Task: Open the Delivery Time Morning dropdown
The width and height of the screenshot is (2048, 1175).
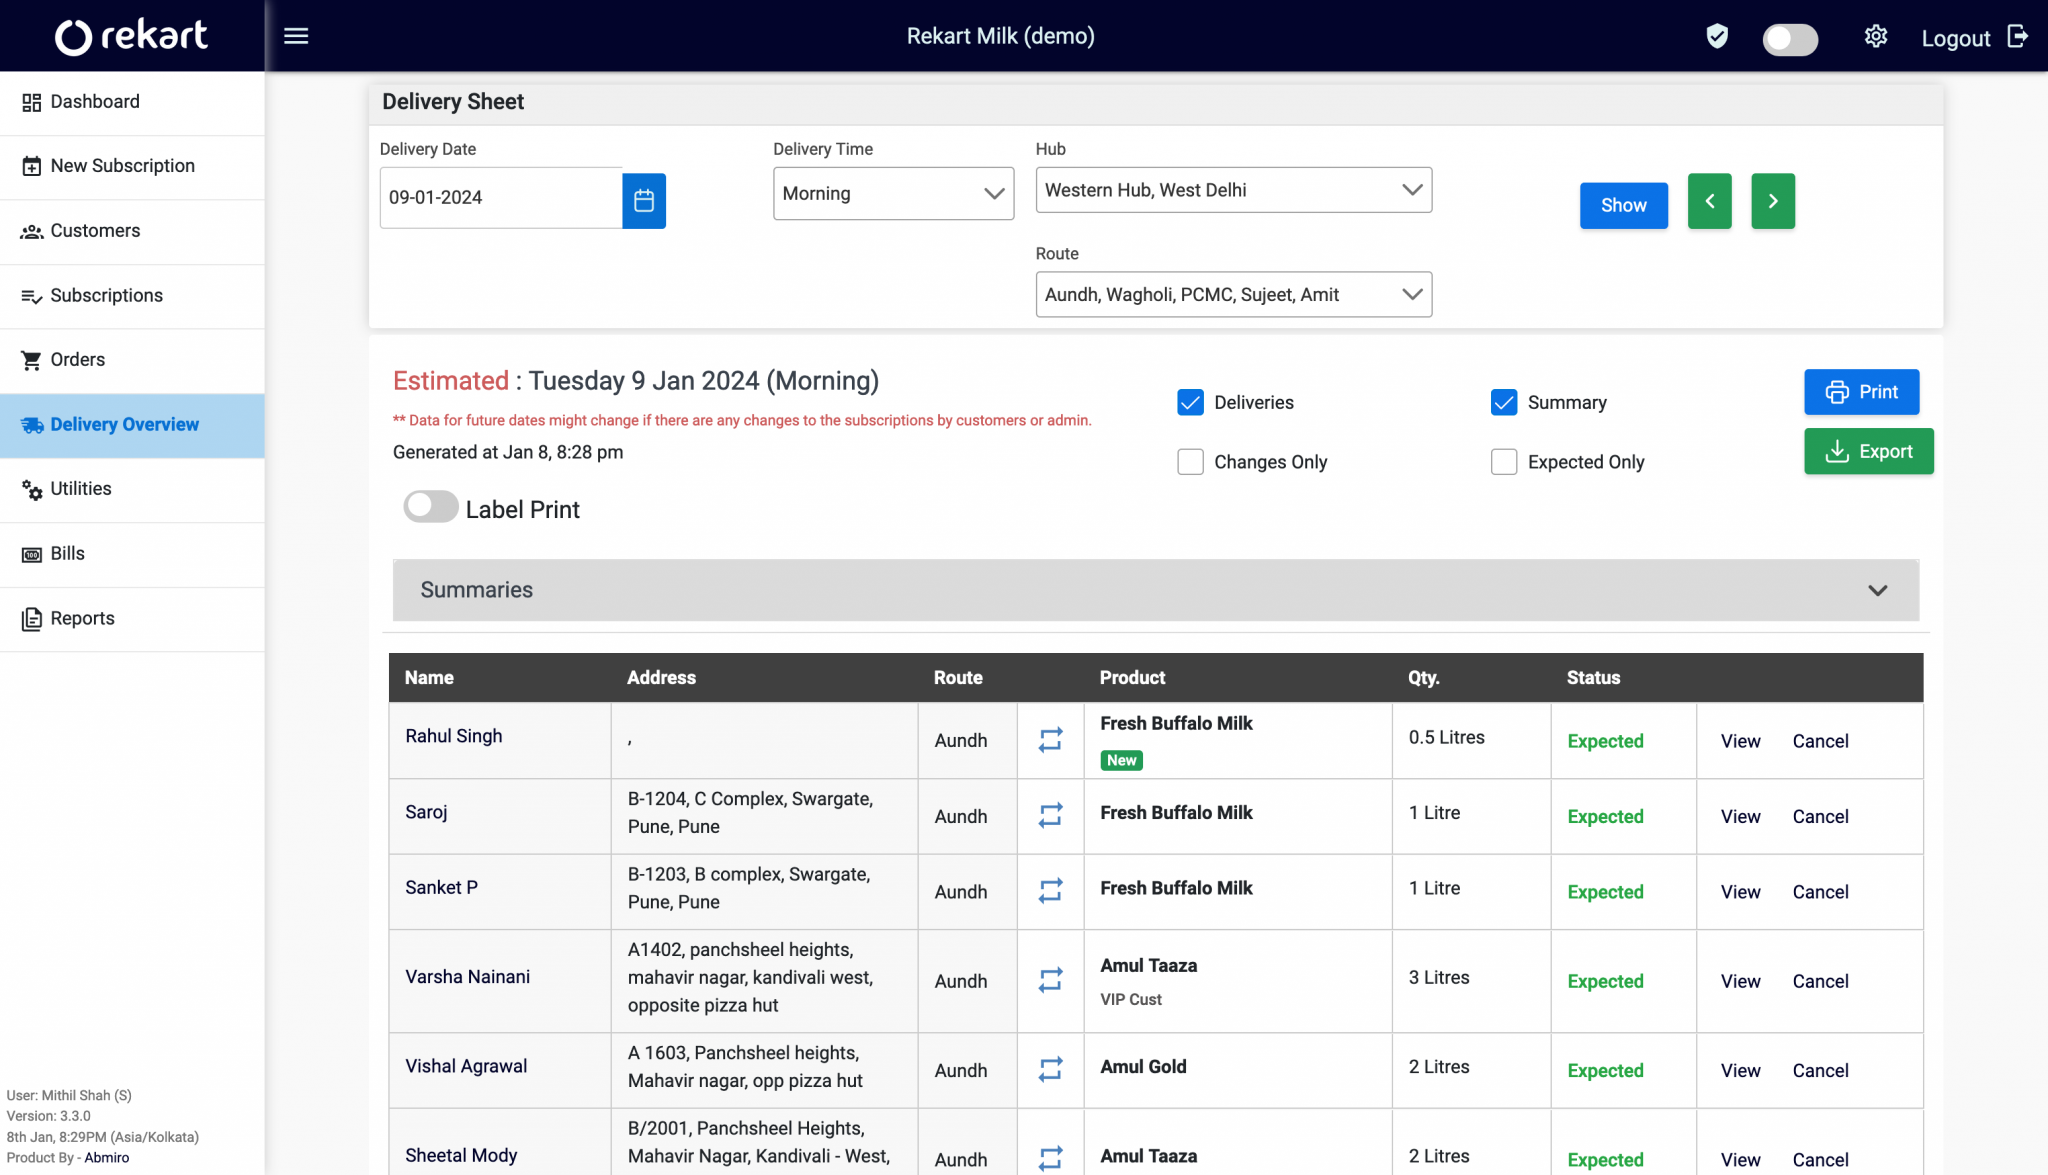Action: click(x=893, y=193)
